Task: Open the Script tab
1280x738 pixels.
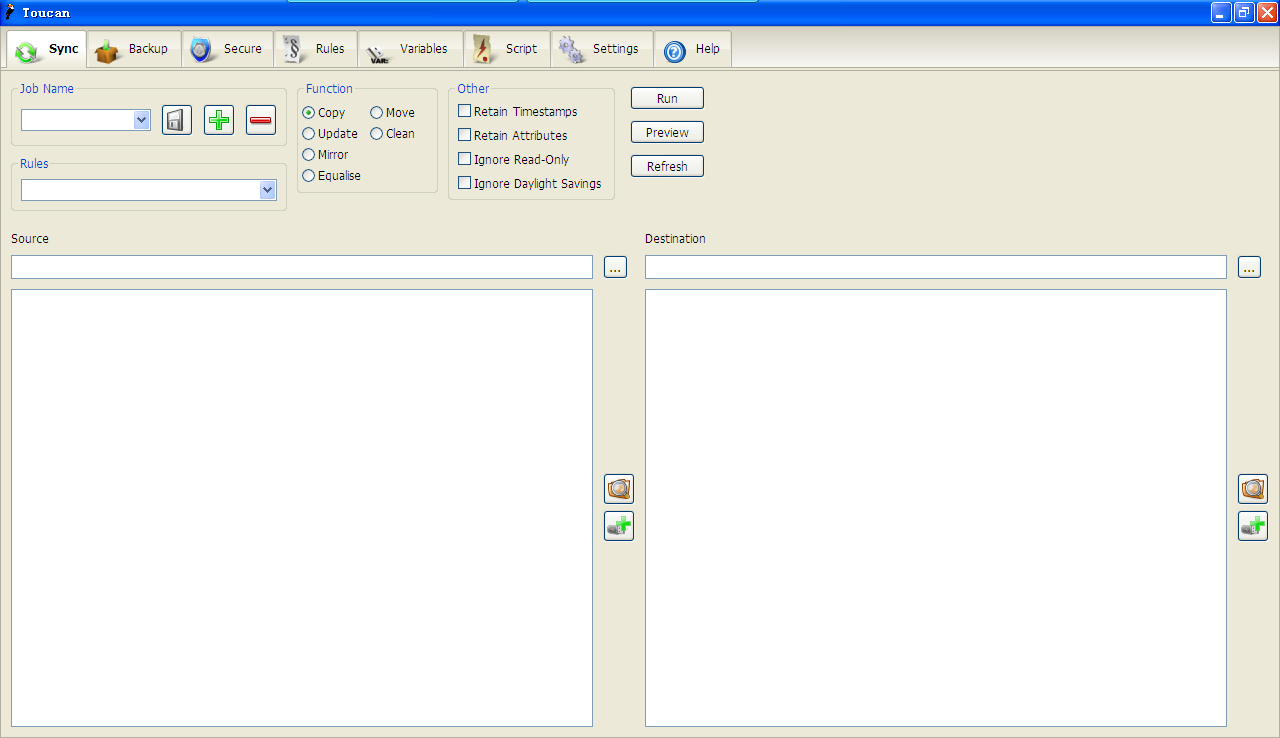Action: click(508, 49)
